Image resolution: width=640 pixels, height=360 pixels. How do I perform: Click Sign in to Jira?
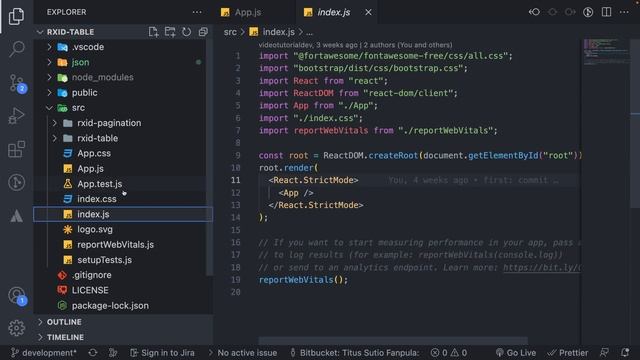pos(162,353)
